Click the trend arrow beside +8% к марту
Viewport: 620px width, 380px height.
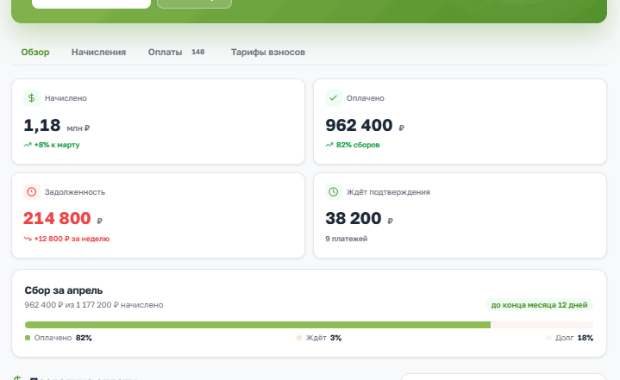[x=27, y=145]
